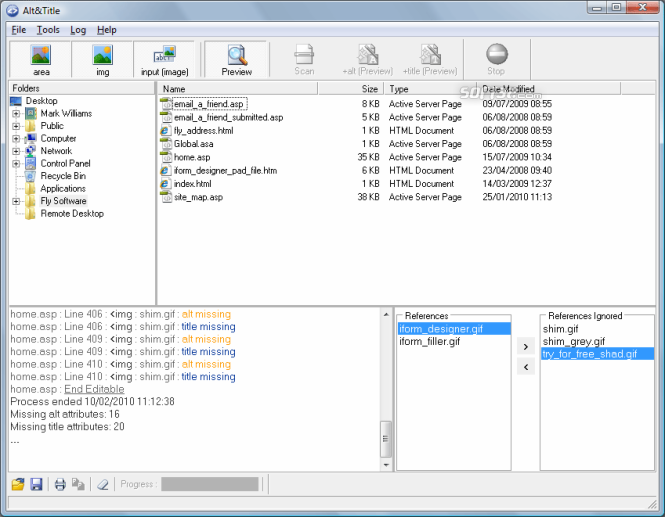Image resolution: width=665 pixels, height=517 pixels.
Task: Sort files by Size column header
Action: [x=351, y=89]
